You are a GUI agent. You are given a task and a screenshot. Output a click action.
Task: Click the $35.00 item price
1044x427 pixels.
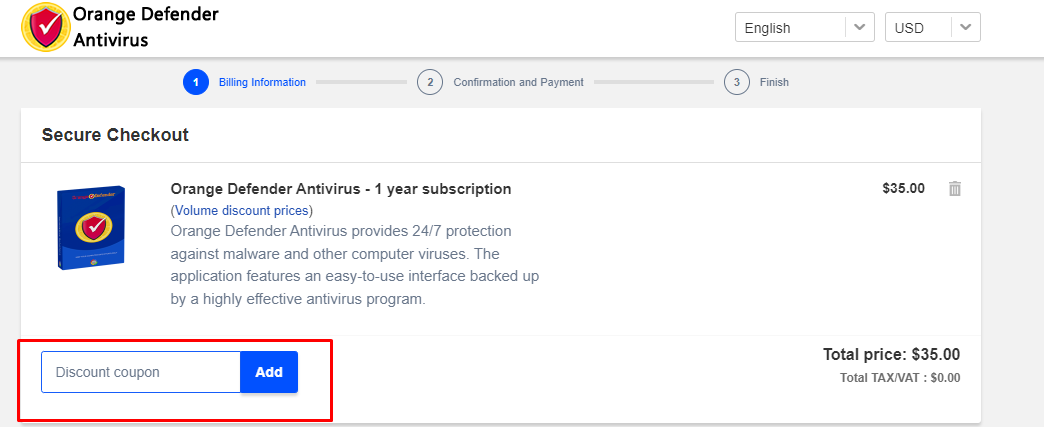(904, 189)
